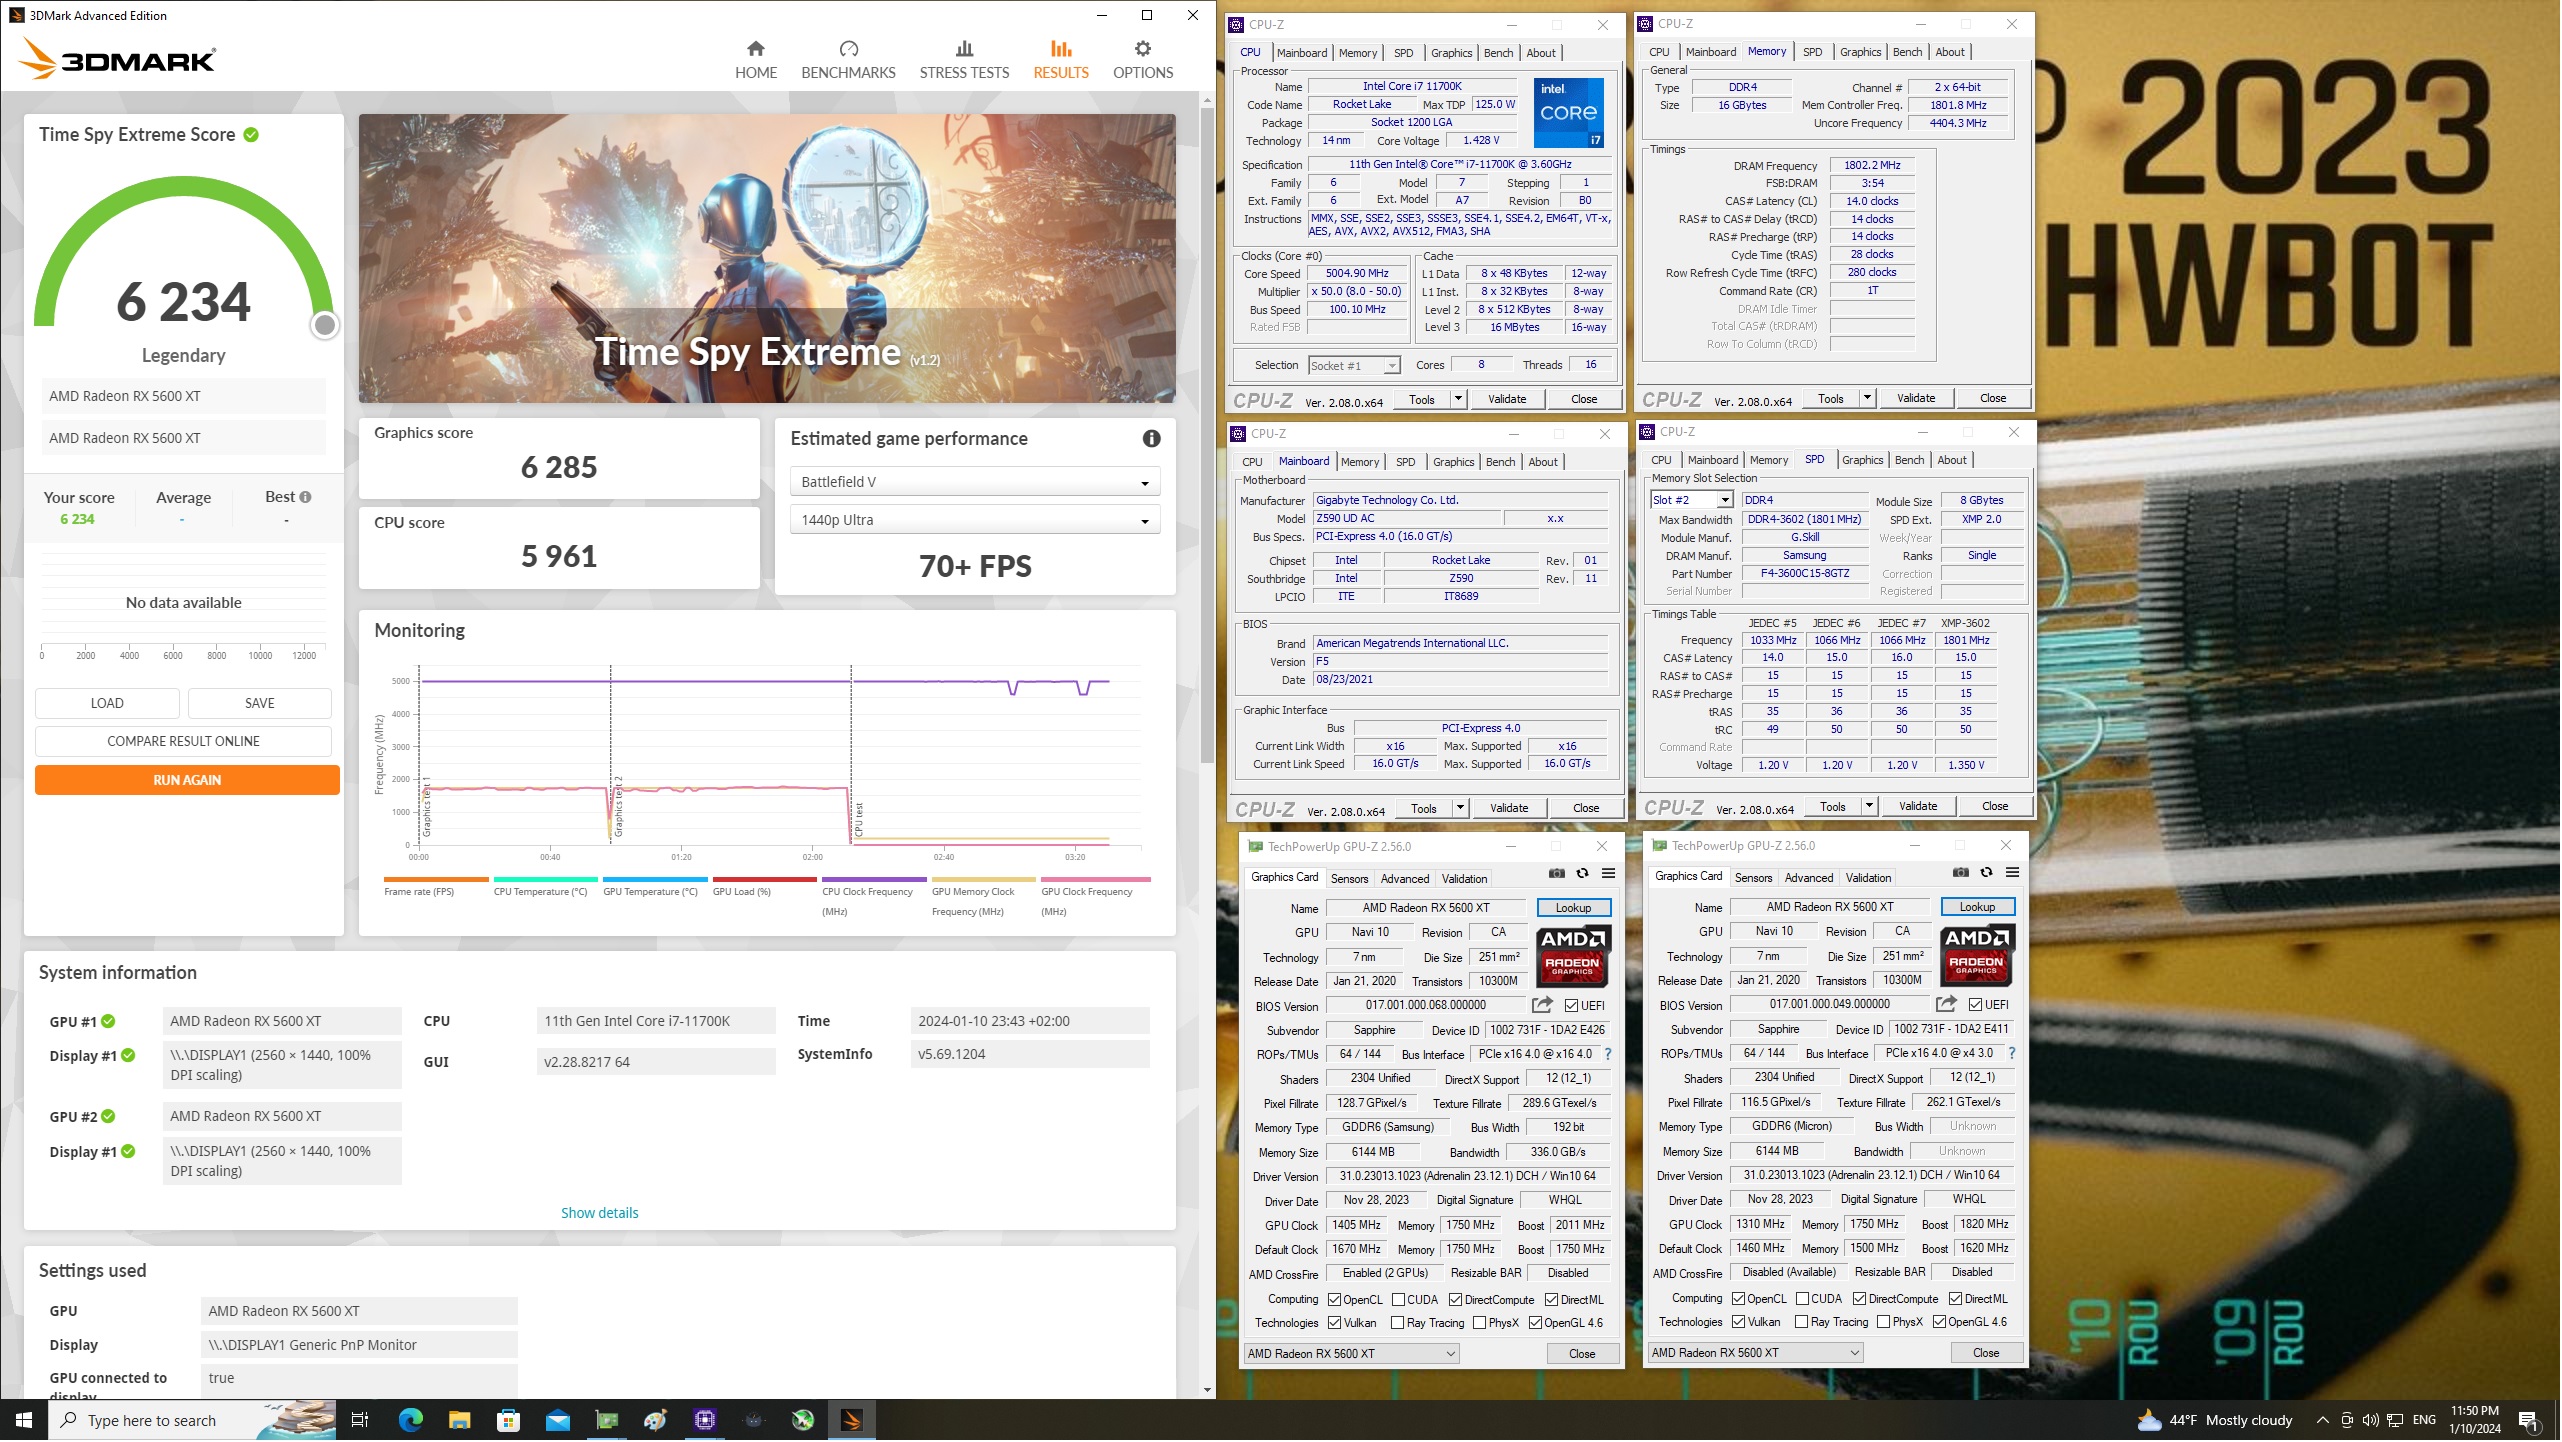Click COMPARE RESULT ONLINE button
2562x1442 pixels.
(x=183, y=742)
